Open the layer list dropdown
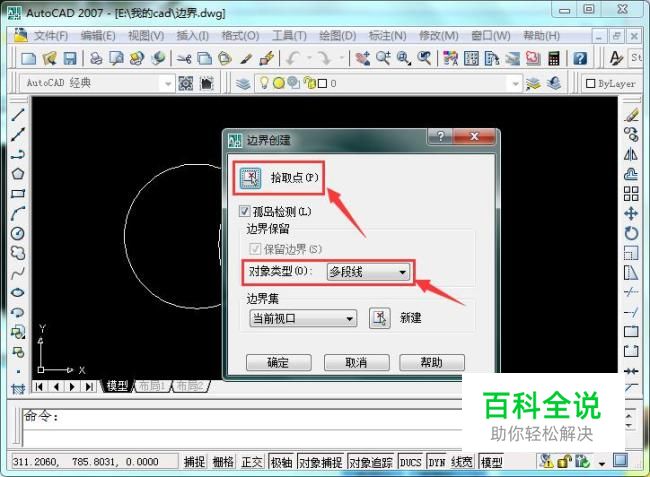 pos(515,84)
